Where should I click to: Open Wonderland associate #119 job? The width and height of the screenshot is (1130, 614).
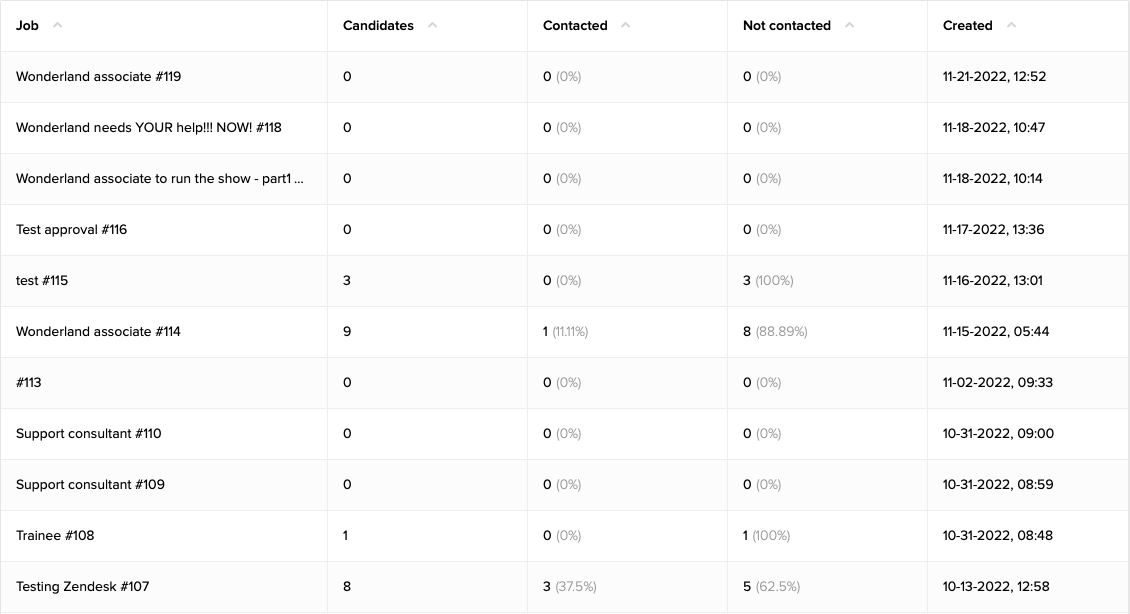click(98, 77)
